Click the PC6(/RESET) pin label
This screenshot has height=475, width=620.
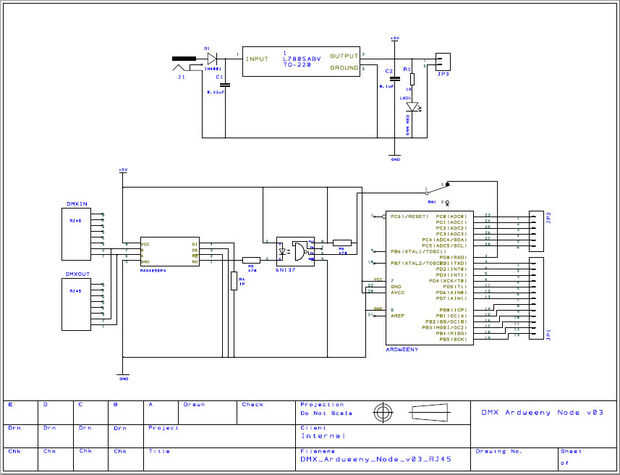coord(409,217)
